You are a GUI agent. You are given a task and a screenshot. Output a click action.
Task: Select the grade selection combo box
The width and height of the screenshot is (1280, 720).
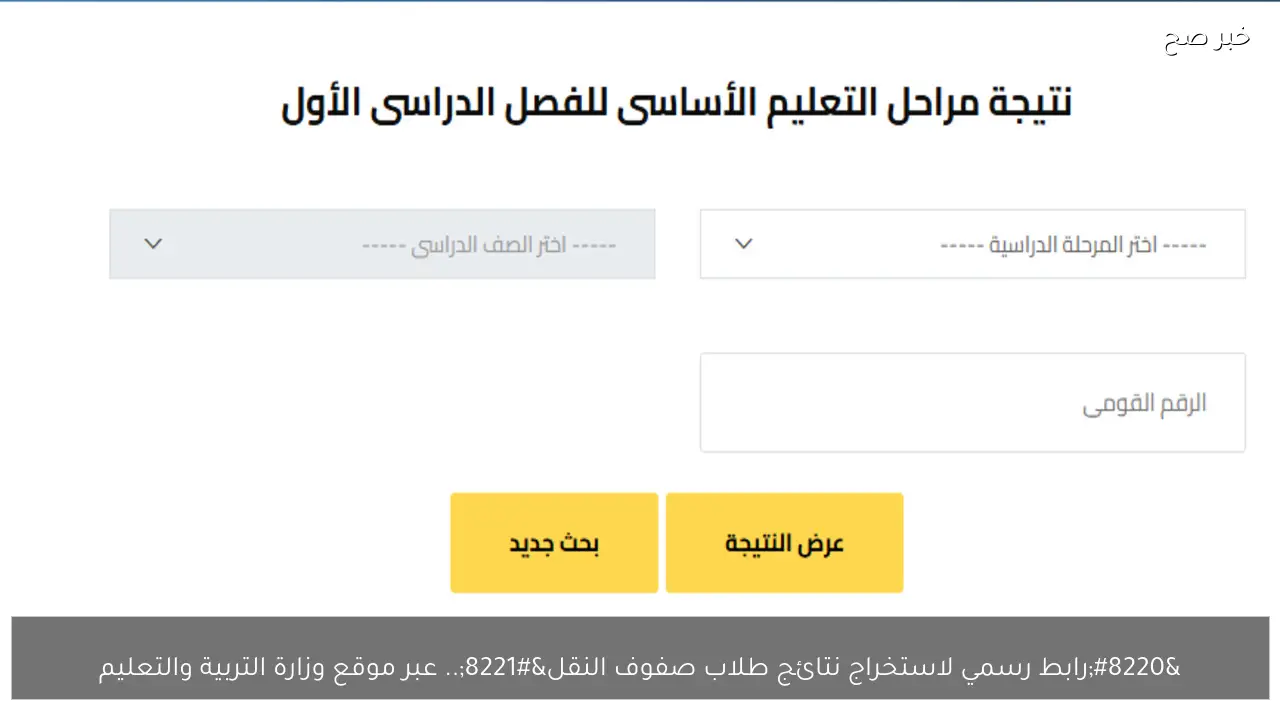click(382, 243)
